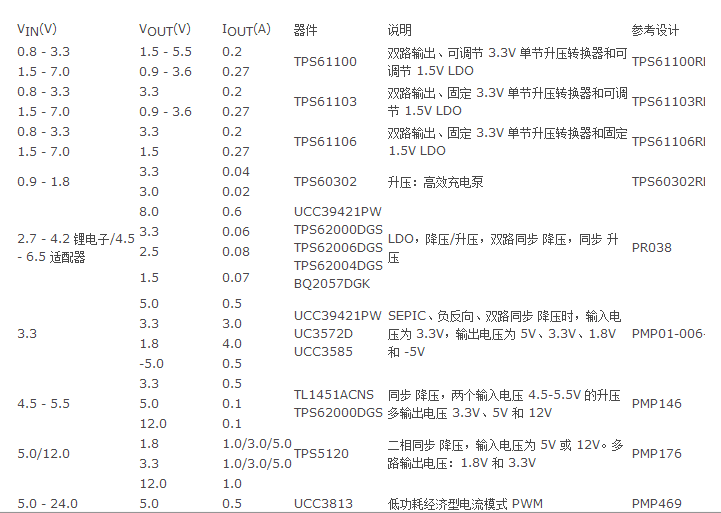The image size is (721, 513).
Task: Click the output current value '0.08'
Action: click(x=236, y=251)
